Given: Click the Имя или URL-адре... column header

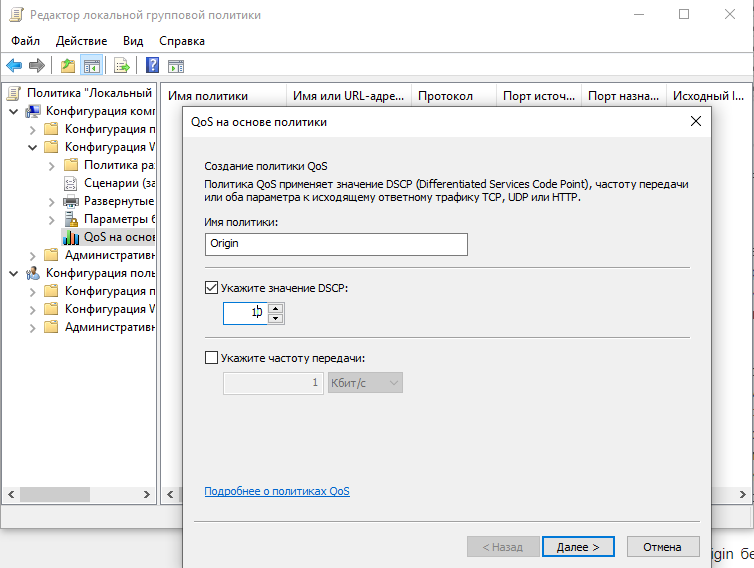Looking at the screenshot, I should [349, 96].
